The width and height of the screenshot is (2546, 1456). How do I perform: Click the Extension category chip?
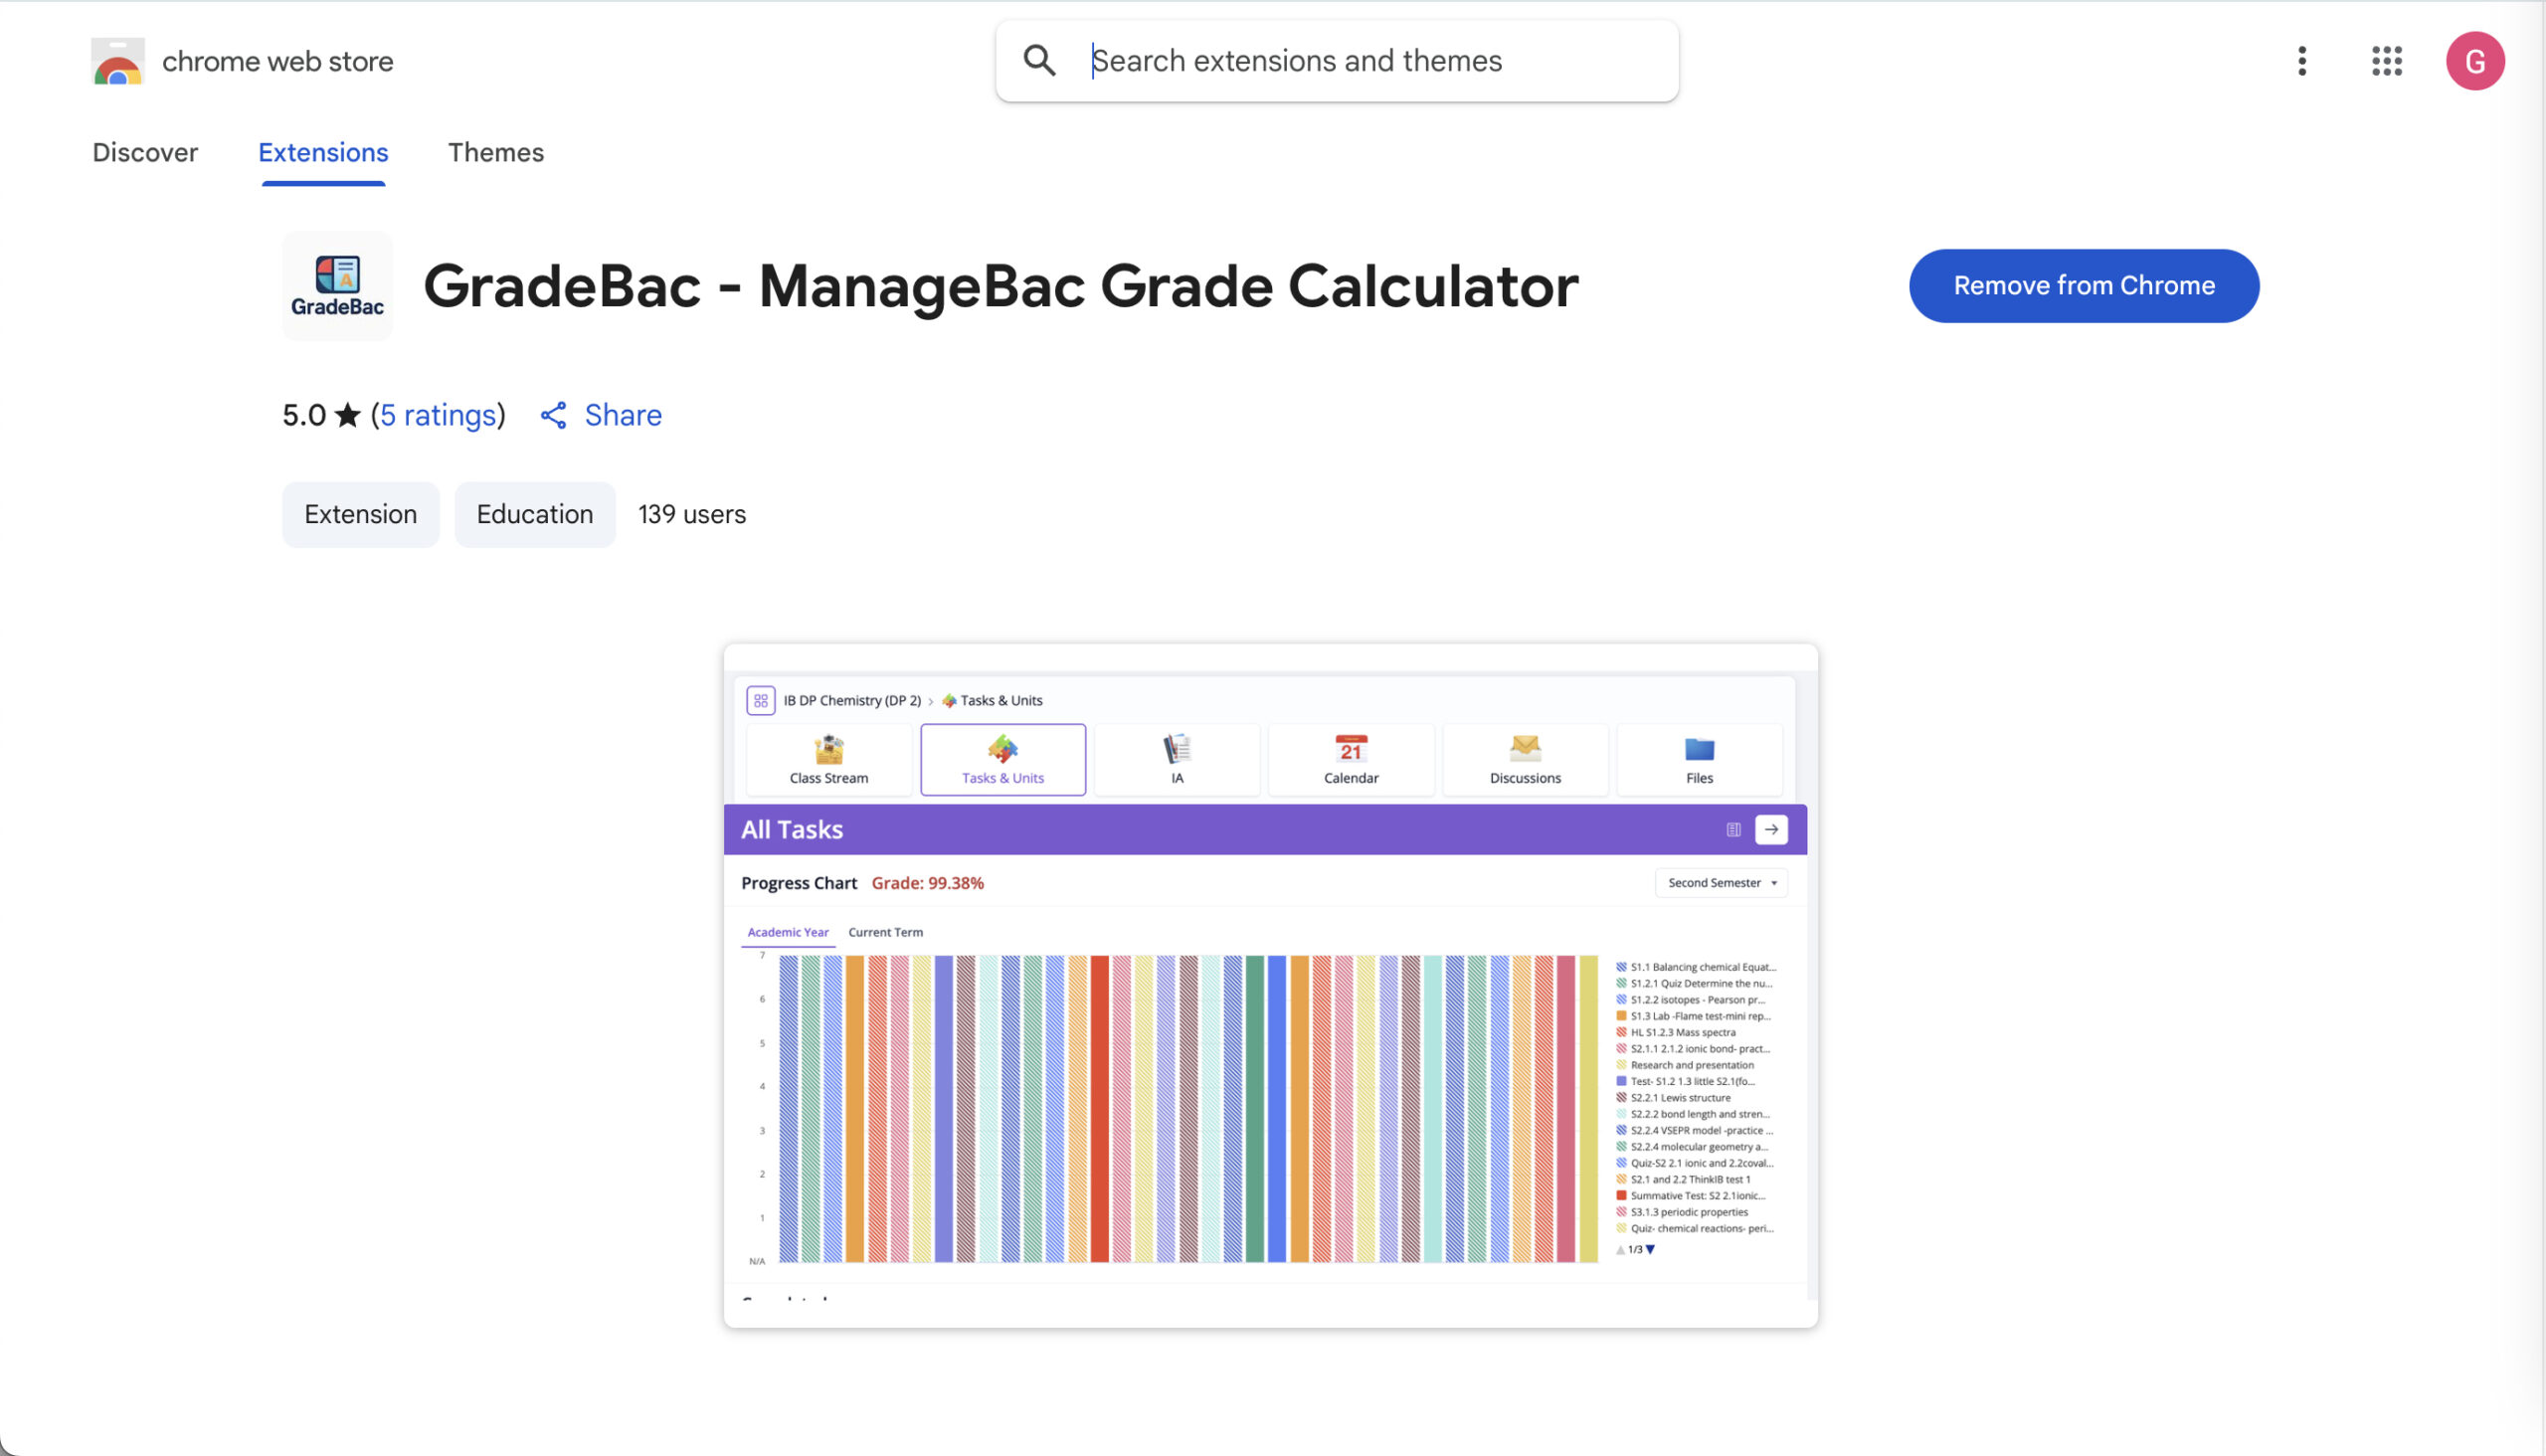click(x=360, y=514)
